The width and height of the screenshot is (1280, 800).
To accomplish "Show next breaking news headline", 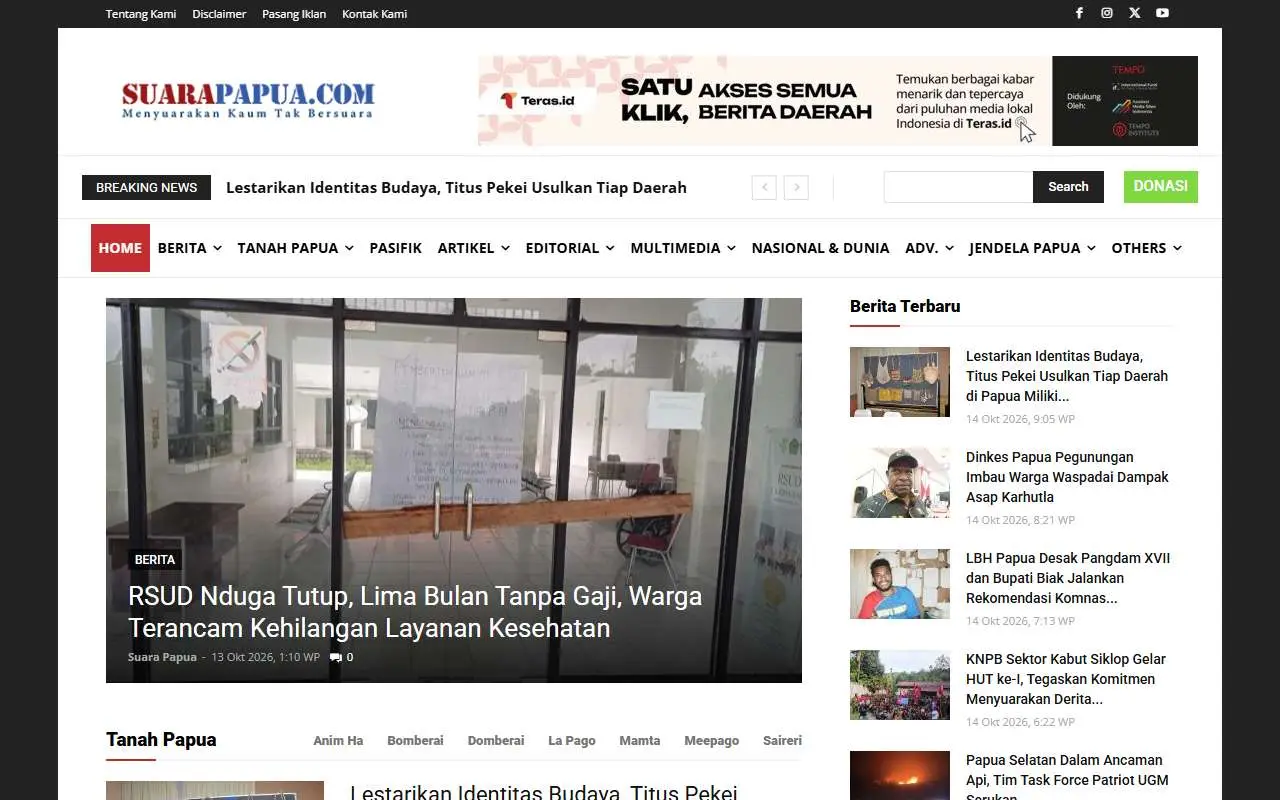I will pyautogui.click(x=796, y=187).
